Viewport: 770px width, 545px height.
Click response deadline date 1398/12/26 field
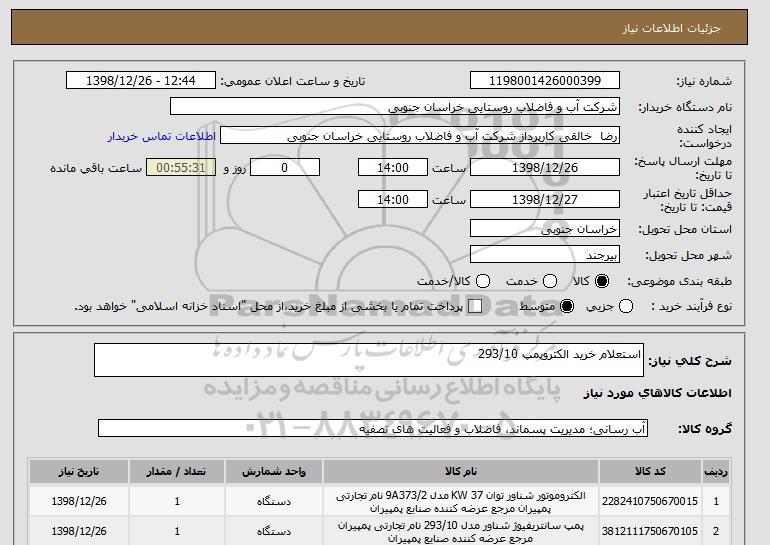[545, 167]
